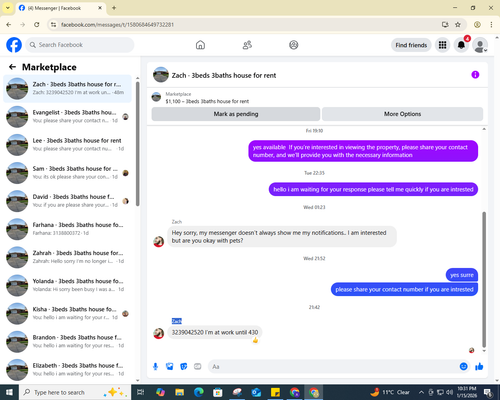Open David conversation in the list
Screen dimensions: 500x400
pos(68,201)
